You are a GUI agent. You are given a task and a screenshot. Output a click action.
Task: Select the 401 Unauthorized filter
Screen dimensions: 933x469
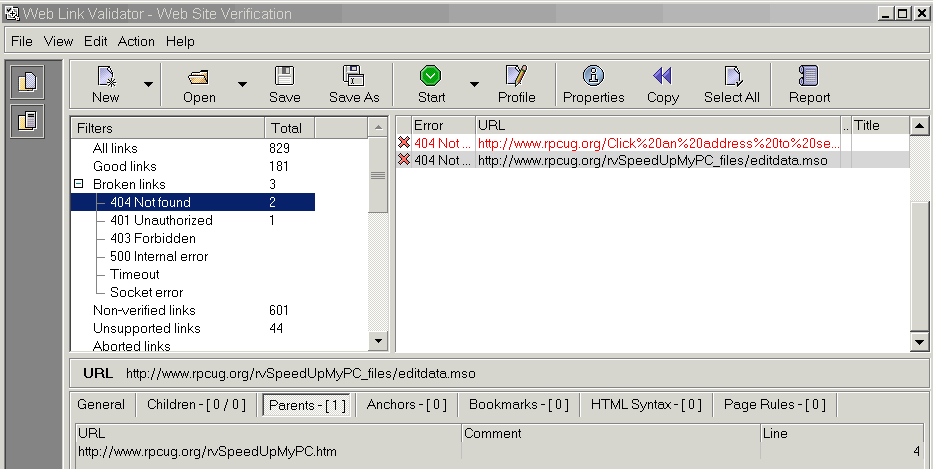[x=161, y=220]
